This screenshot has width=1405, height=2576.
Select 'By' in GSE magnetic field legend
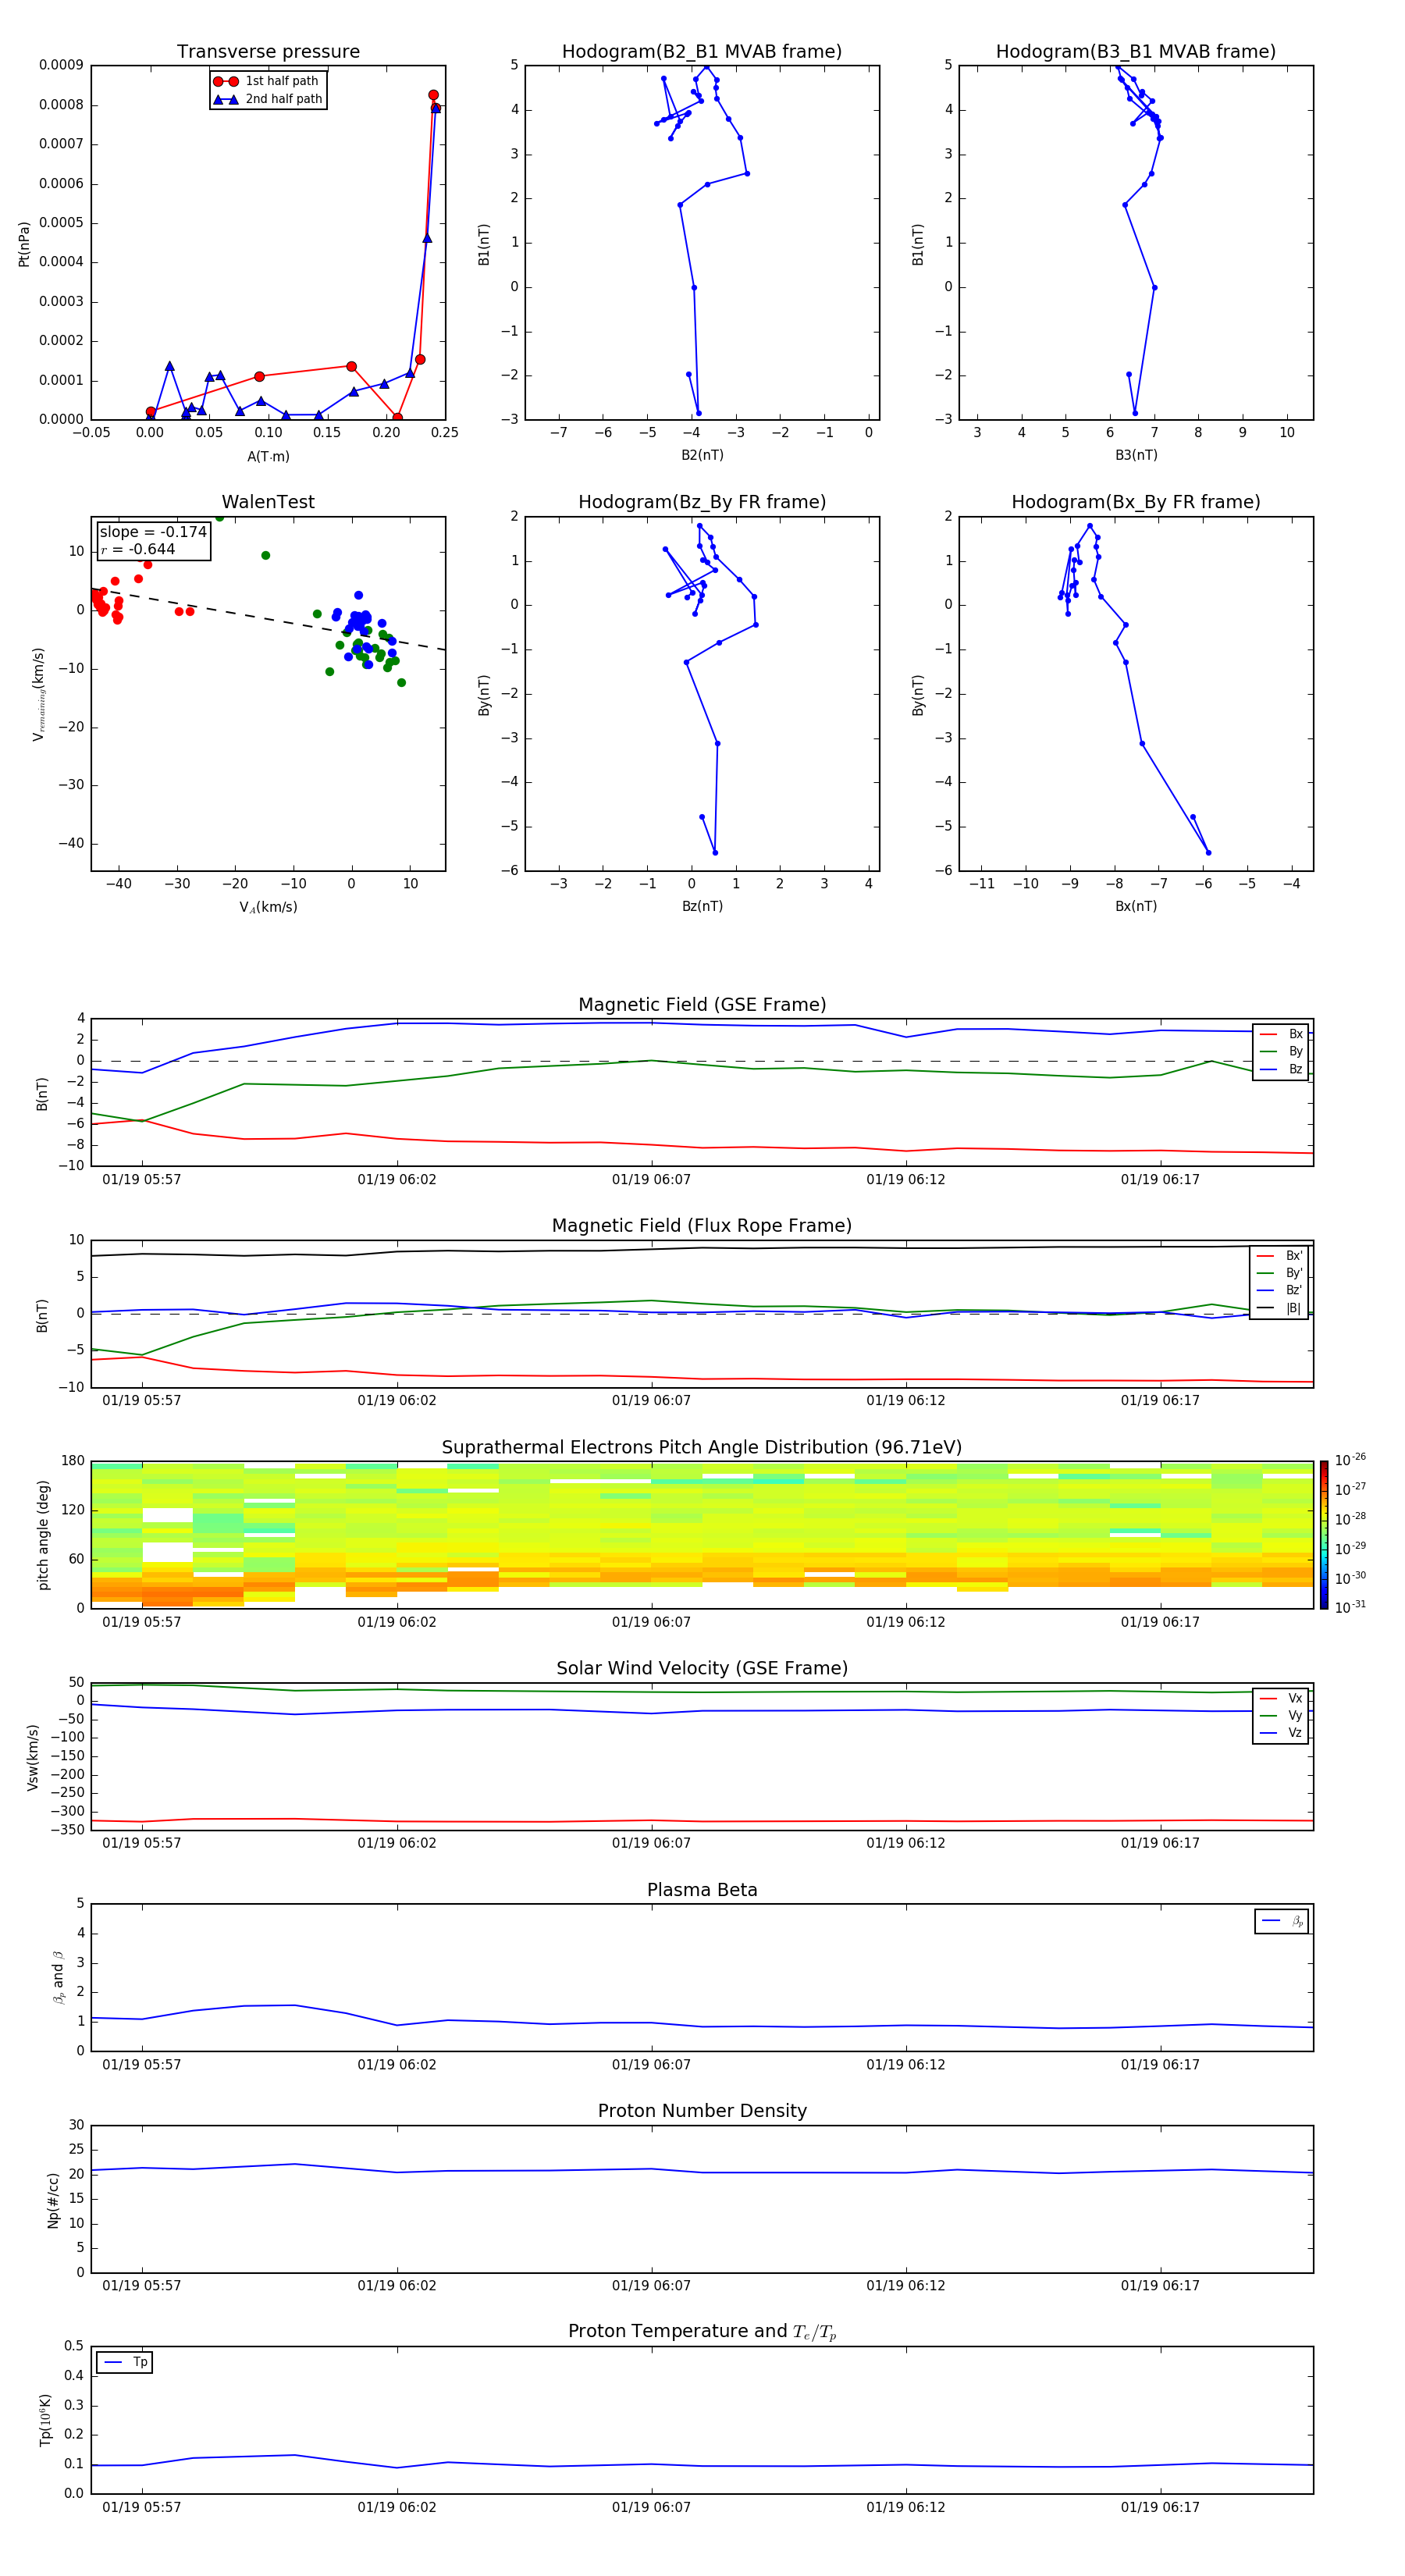click(x=1281, y=1052)
